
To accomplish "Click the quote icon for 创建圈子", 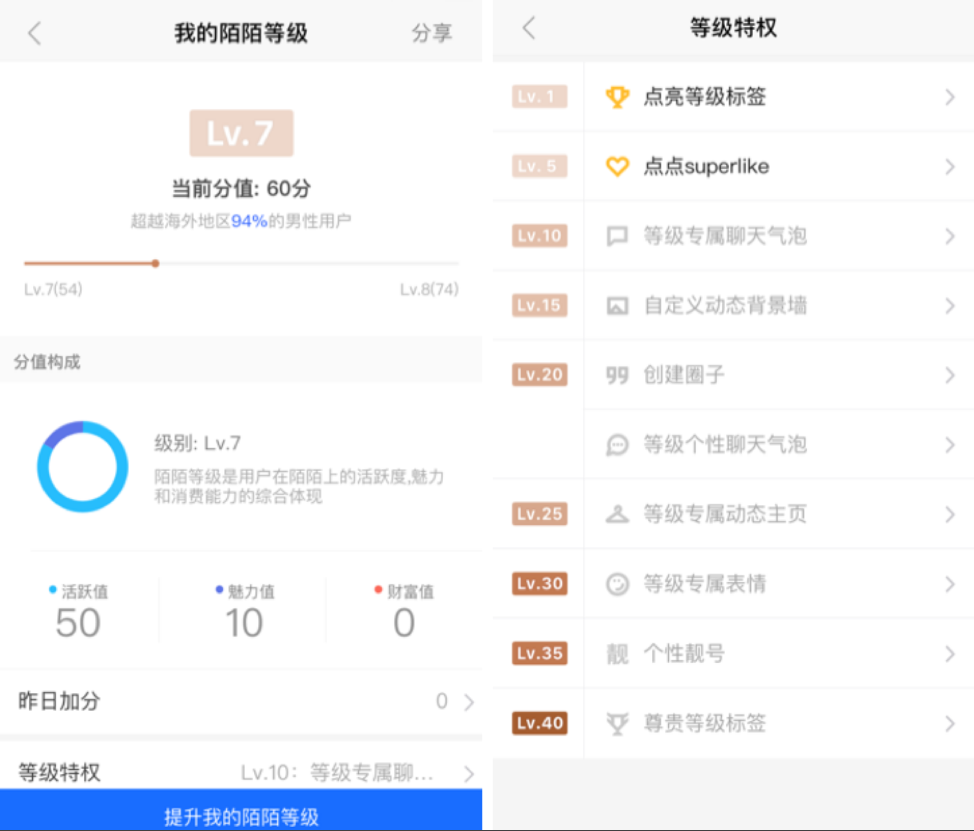I will (x=617, y=375).
